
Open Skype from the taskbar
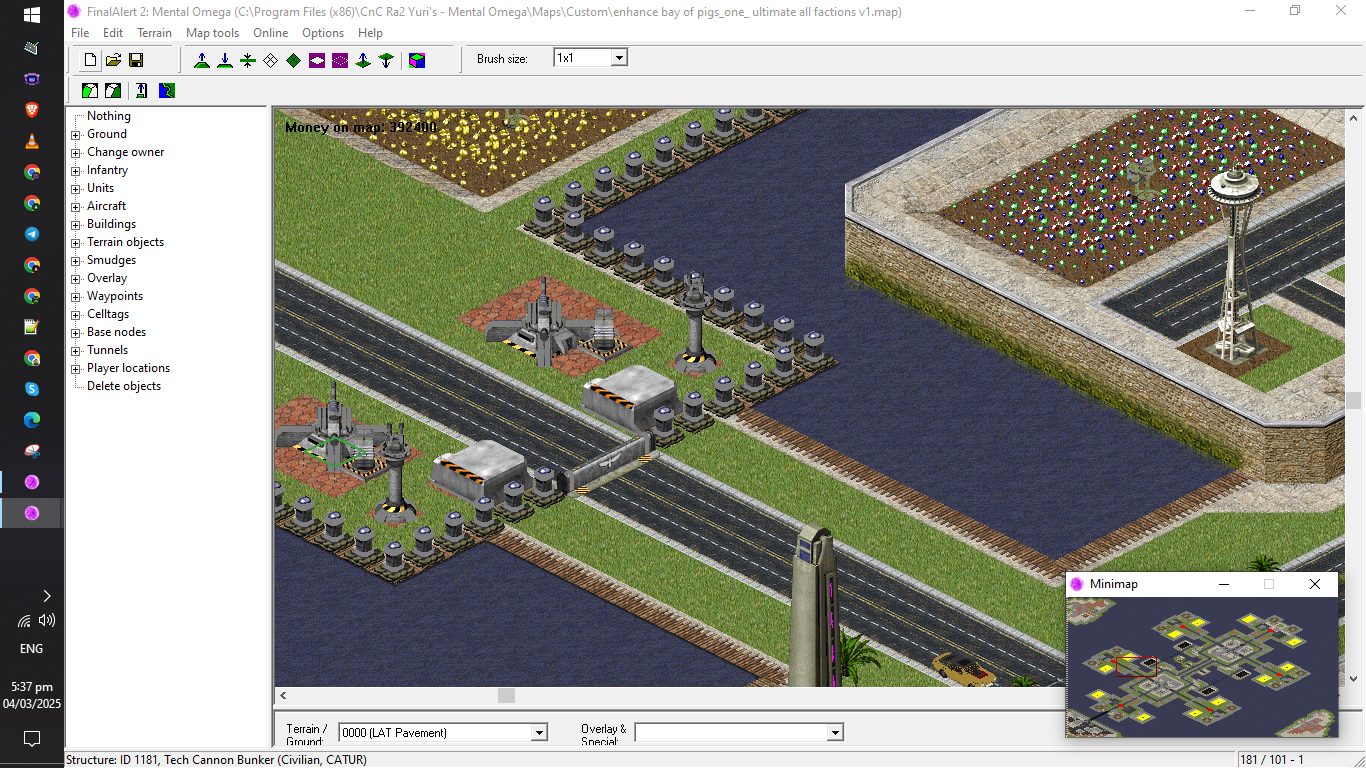coord(31,389)
